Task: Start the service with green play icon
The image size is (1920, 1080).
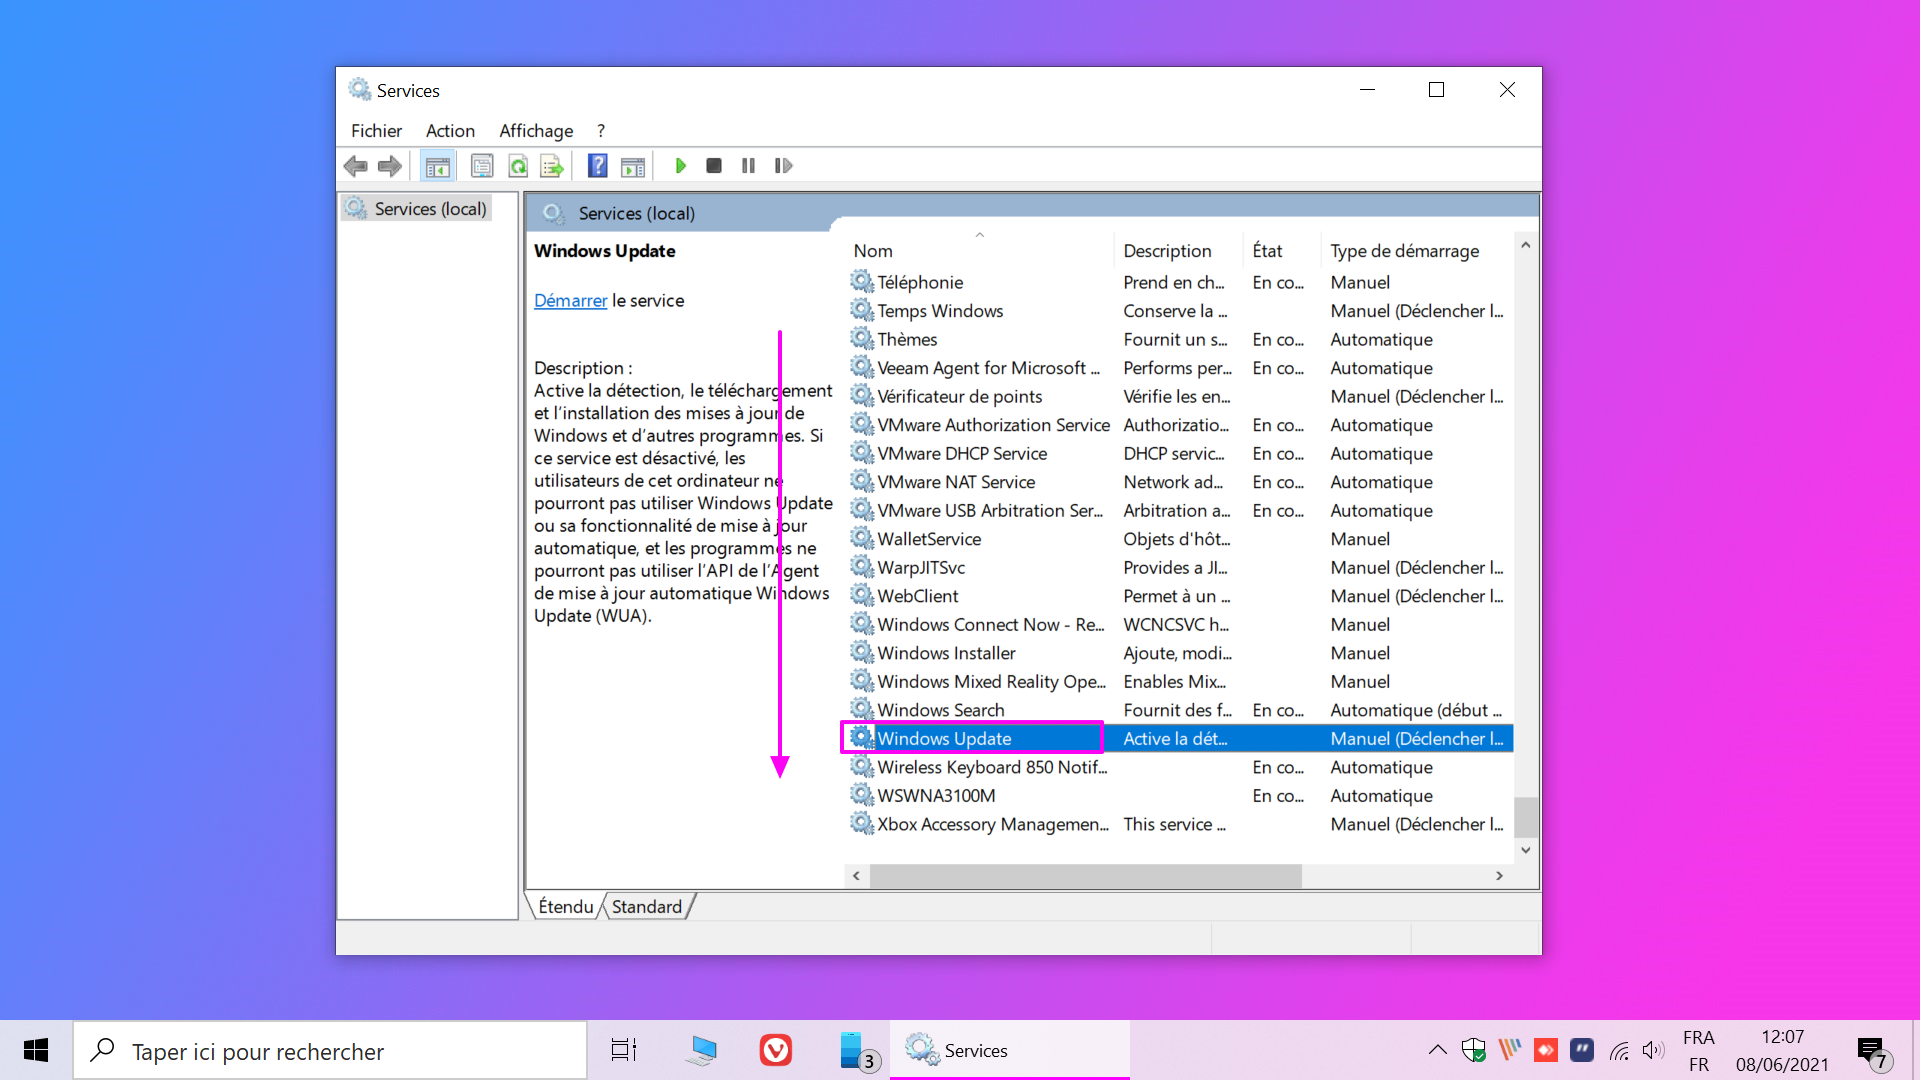Action: pos(681,166)
